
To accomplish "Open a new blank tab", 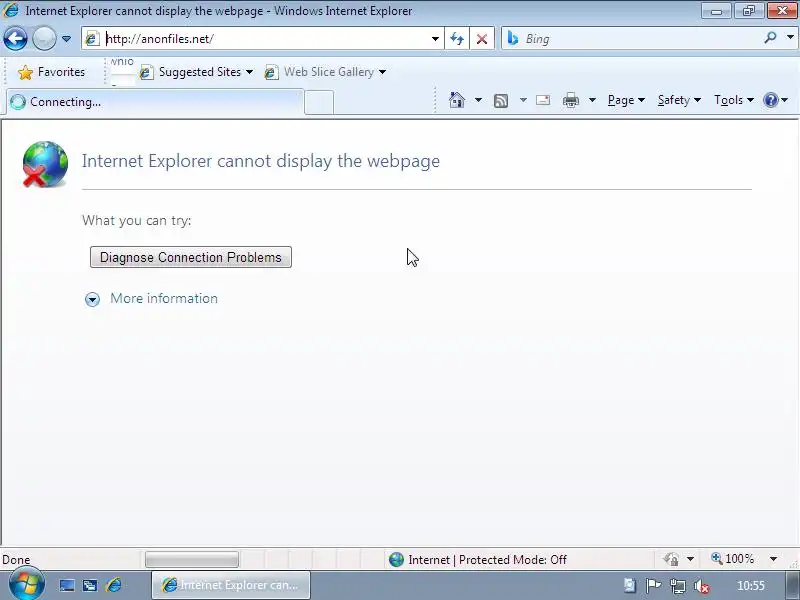I will coord(319,103).
